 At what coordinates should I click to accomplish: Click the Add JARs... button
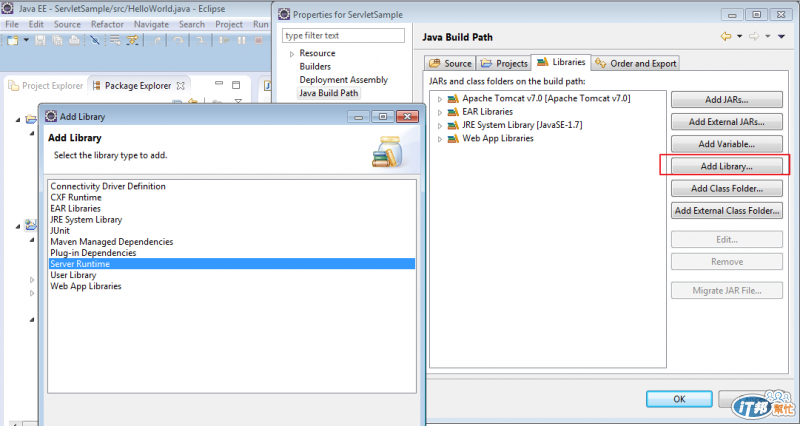[727, 99]
